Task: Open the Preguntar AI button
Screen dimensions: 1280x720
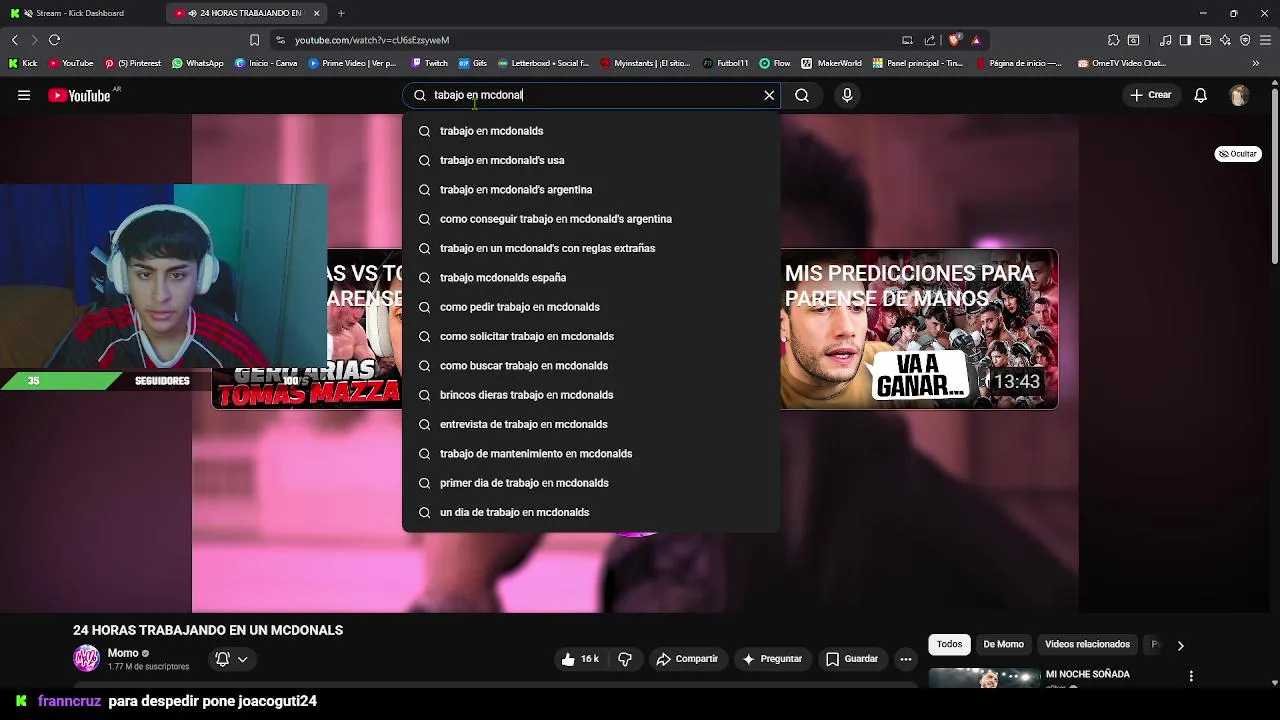Action: [771, 659]
